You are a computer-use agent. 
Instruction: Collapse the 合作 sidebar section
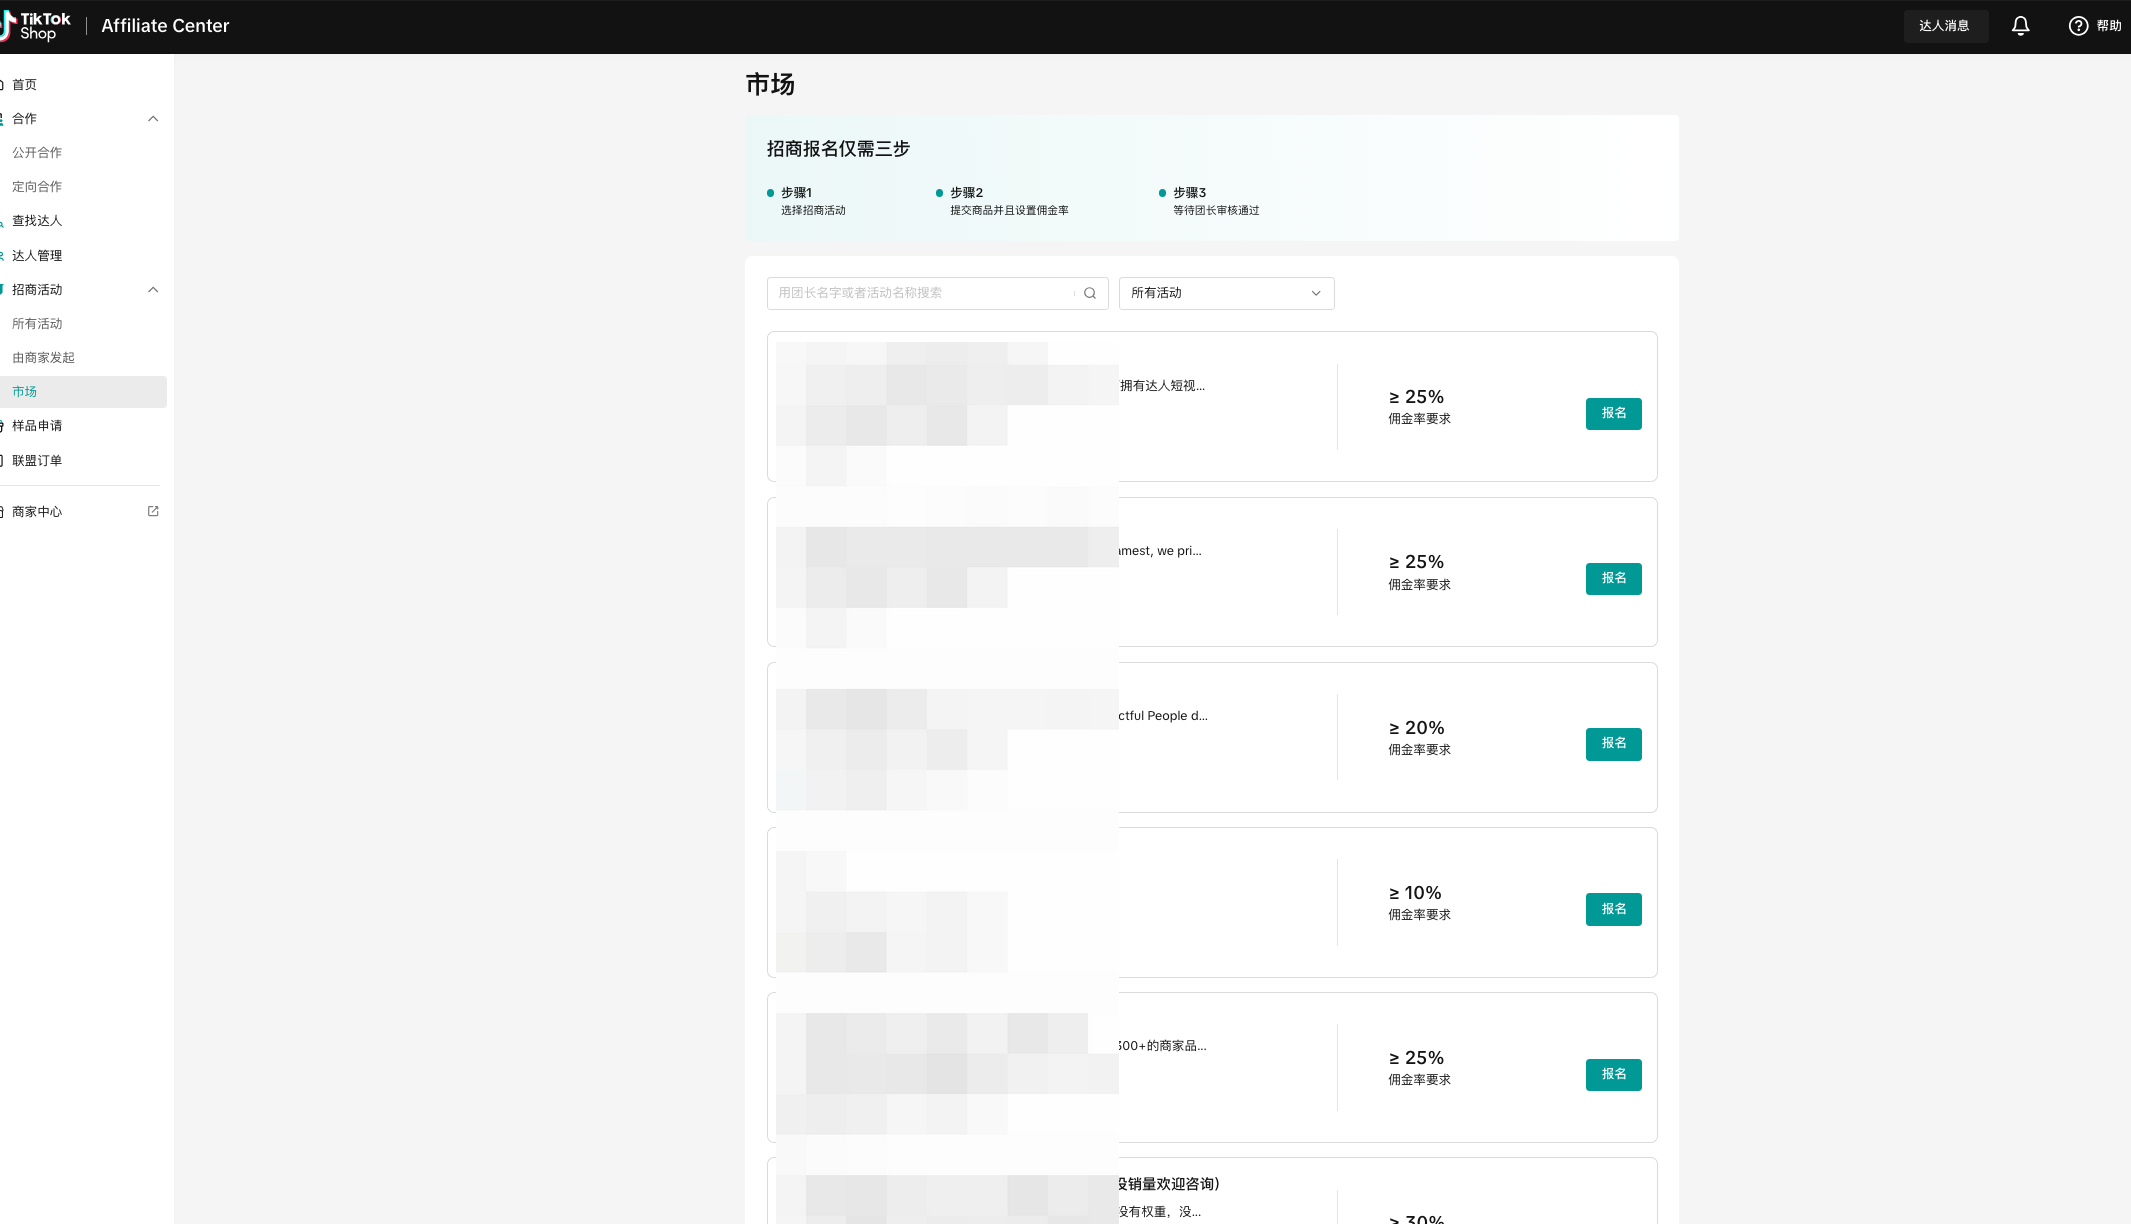point(153,119)
